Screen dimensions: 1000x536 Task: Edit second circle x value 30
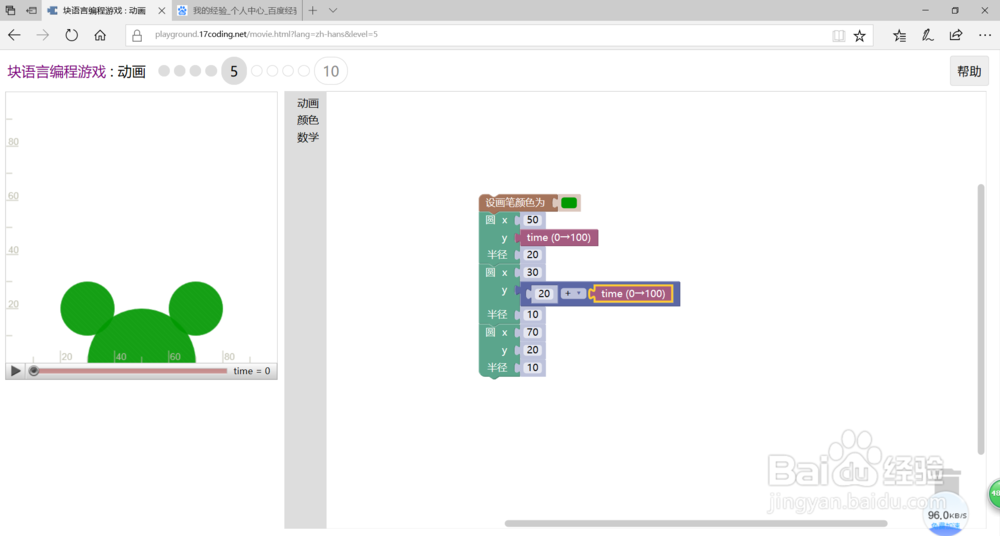533,272
